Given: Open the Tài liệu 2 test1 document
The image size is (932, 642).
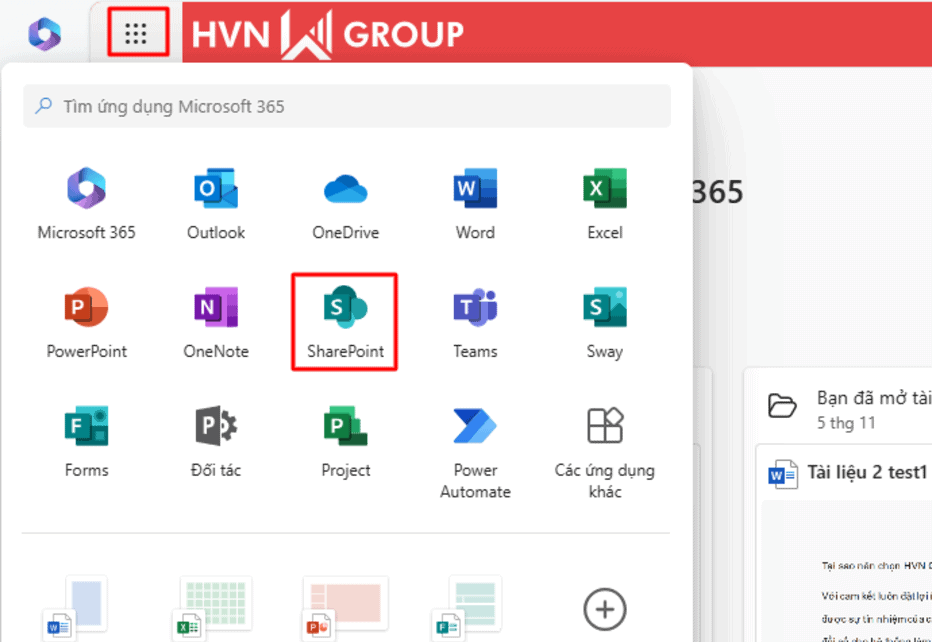Looking at the screenshot, I should point(867,473).
